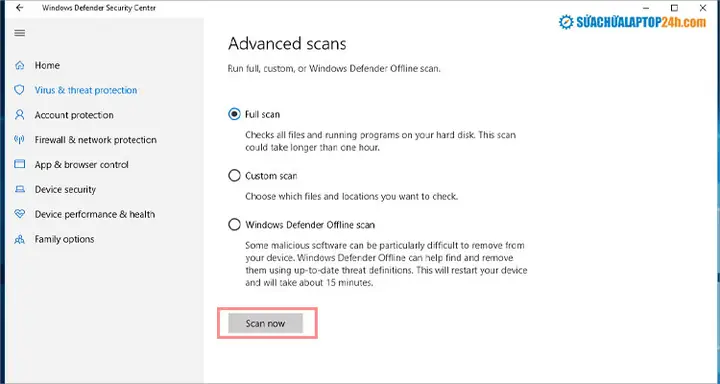The image size is (720, 384).
Task: Click the Device security laptop icon
Action: (19, 189)
